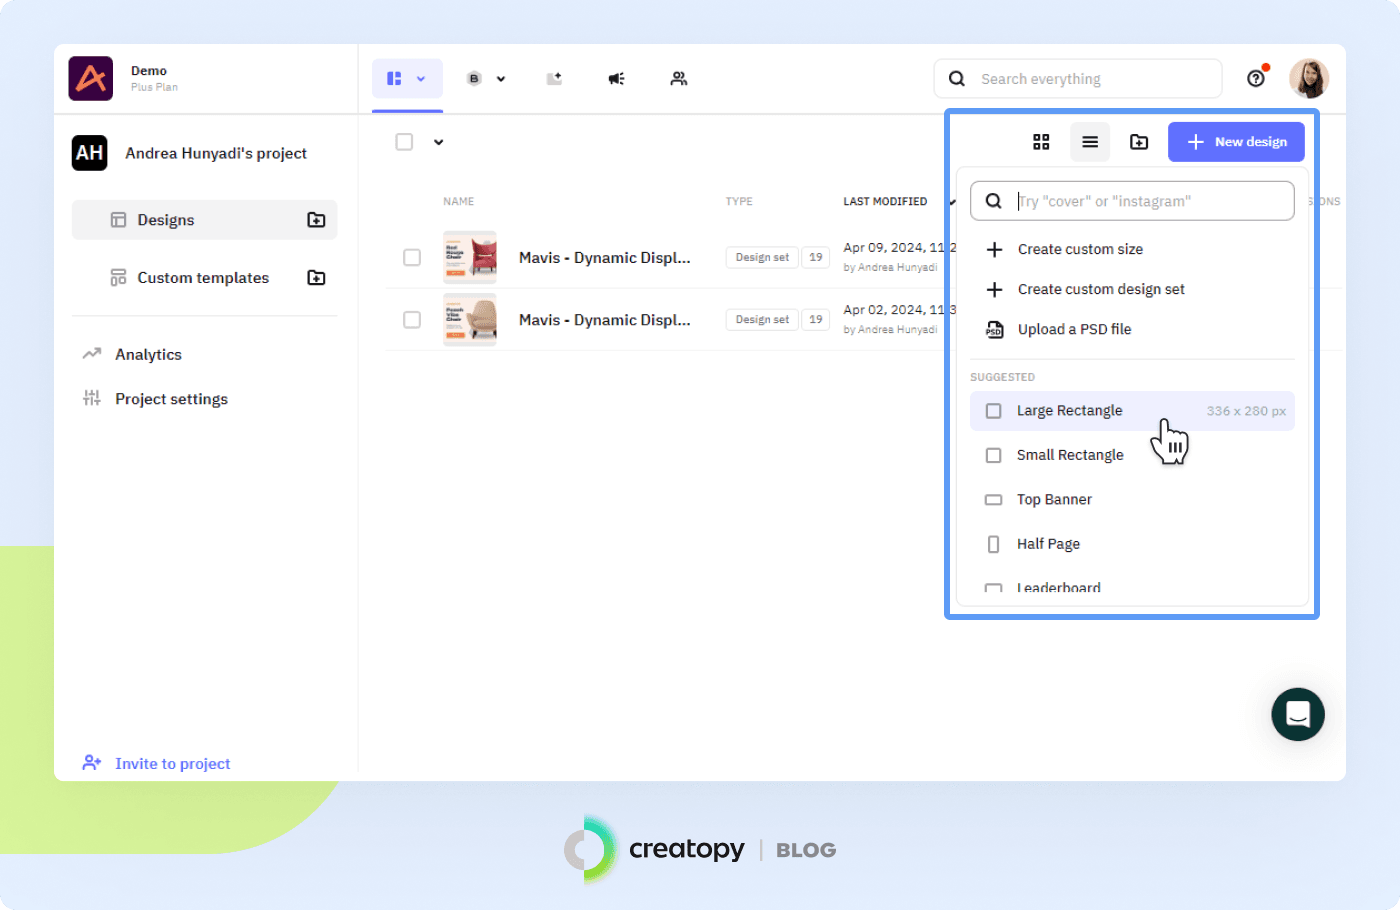Click the New design button
This screenshot has height=910, width=1400.
(1236, 142)
